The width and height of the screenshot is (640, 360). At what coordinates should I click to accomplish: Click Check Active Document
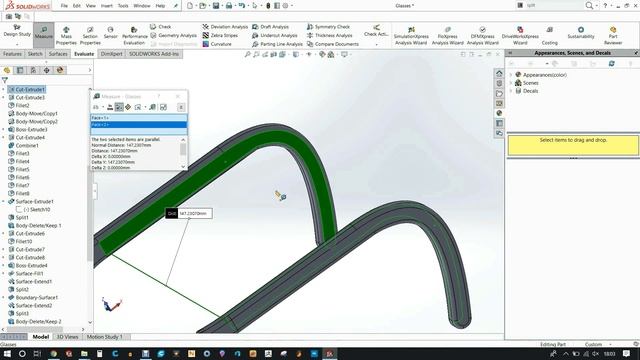pyautogui.click(x=376, y=30)
